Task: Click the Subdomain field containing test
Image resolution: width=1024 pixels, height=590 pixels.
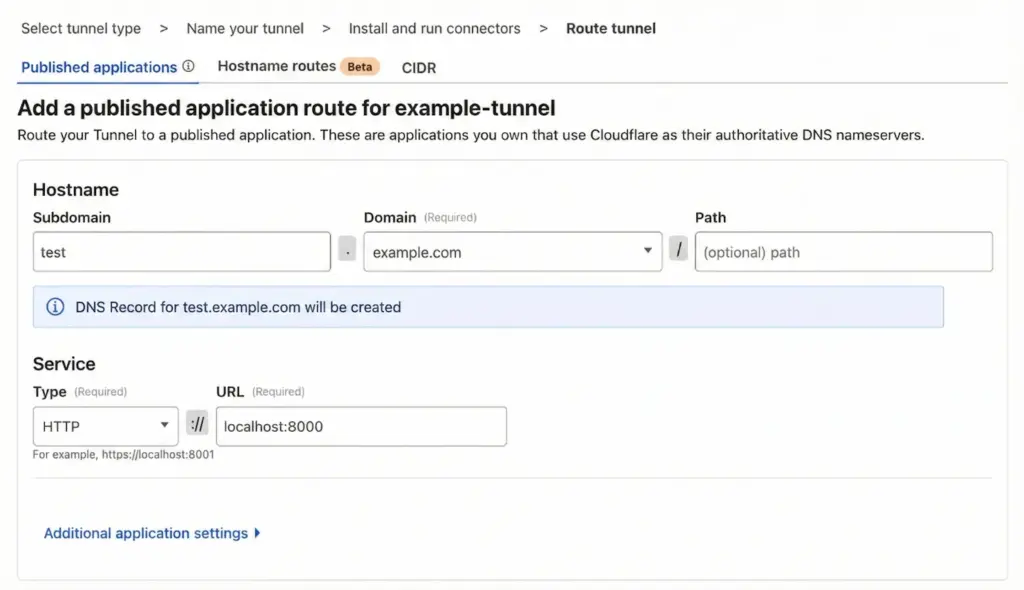Action: point(181,251)
